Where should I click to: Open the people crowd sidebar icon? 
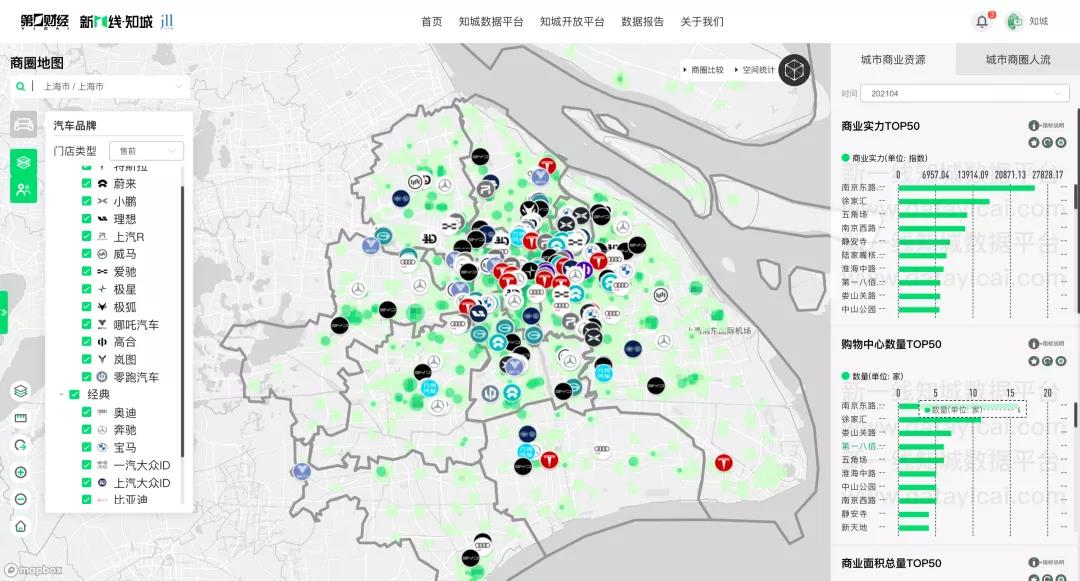click(x=23, y=189)
